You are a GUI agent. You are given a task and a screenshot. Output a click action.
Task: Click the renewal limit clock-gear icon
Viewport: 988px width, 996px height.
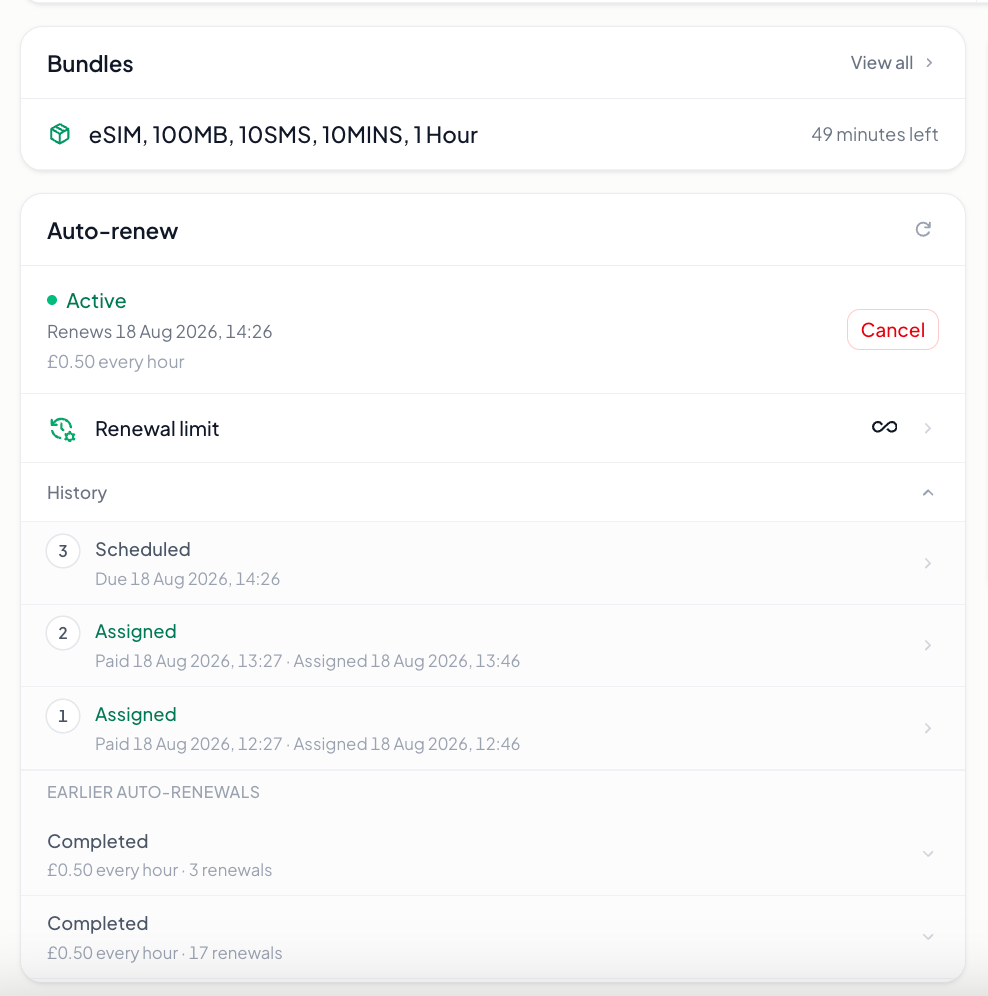click(x=62, y=429)
